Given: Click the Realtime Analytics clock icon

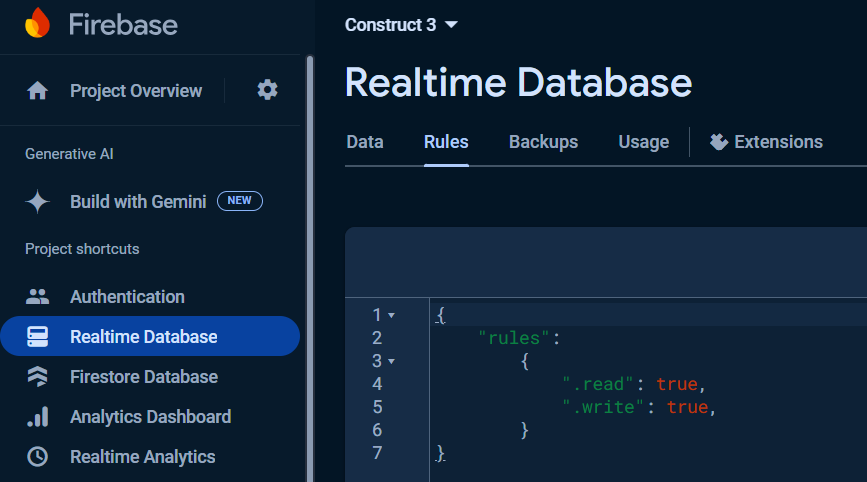Looking at the screenshot, I should (38, 457).
